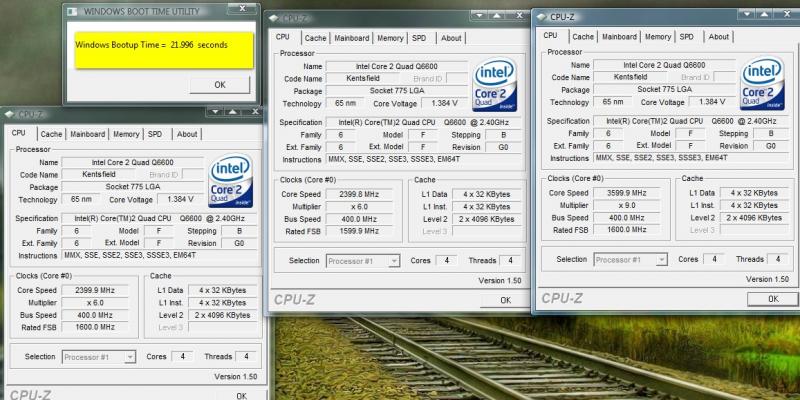Open Memory tab in middle CPU-Z window
This screenshot has height=400, width=800.
click(390, 38)
